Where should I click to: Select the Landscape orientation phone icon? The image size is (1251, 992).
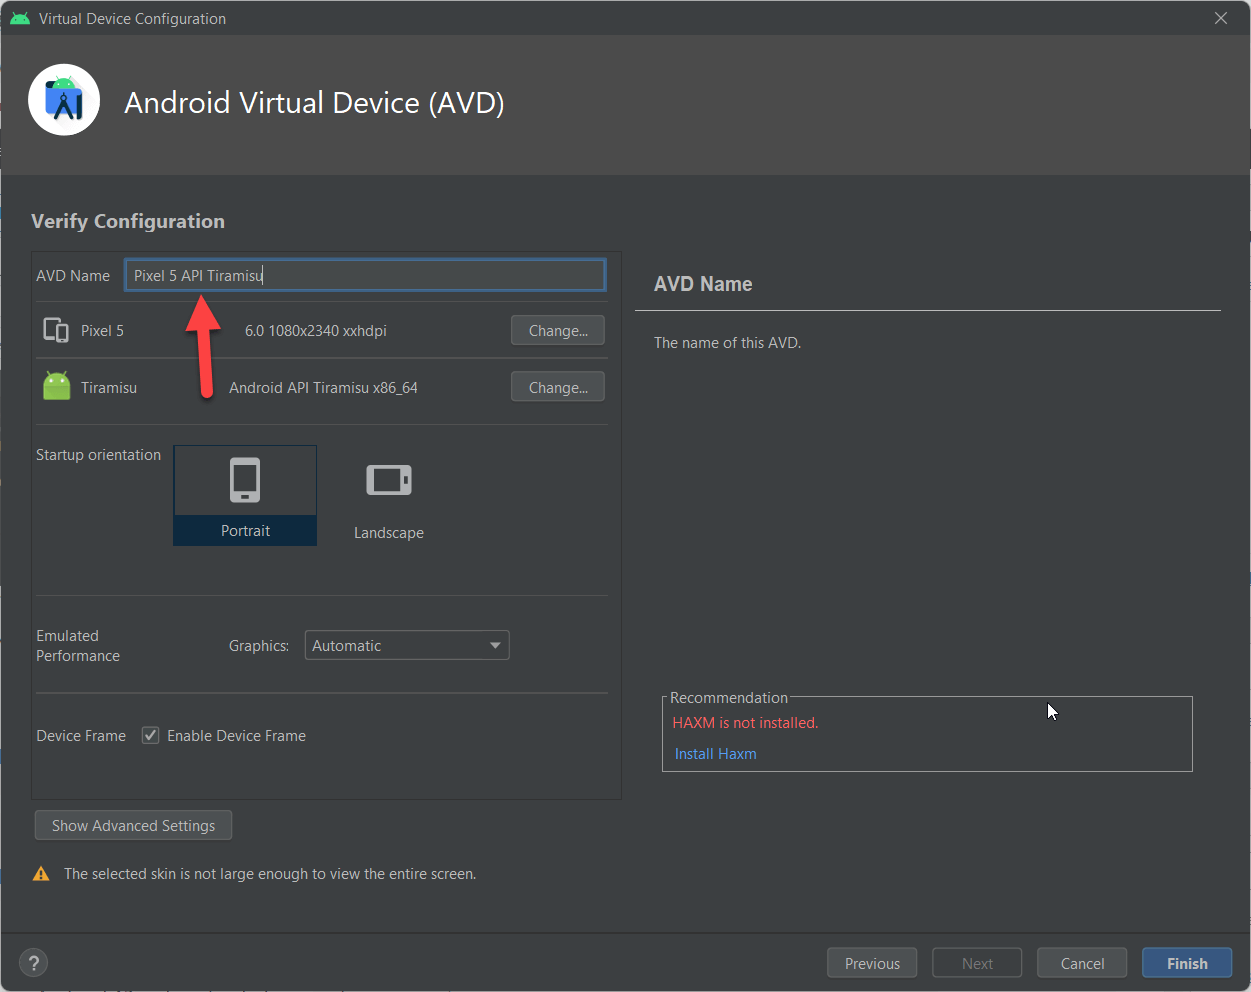(x=388, y=481)
